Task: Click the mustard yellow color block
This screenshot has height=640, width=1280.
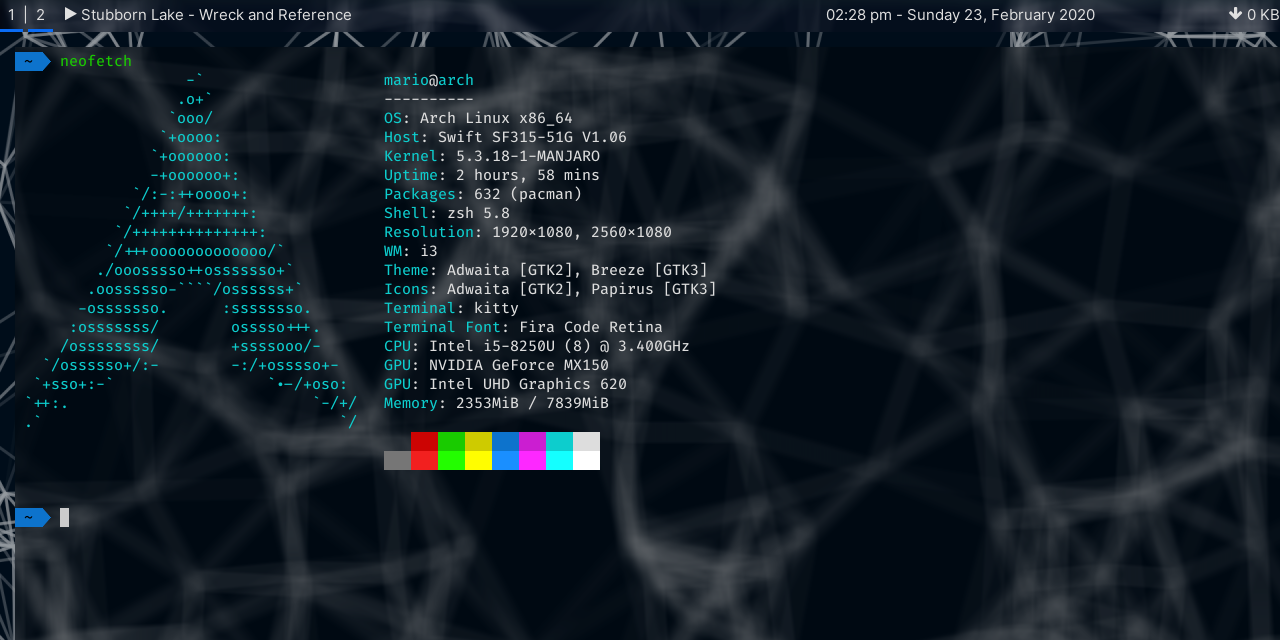Action: click(478, 441)
